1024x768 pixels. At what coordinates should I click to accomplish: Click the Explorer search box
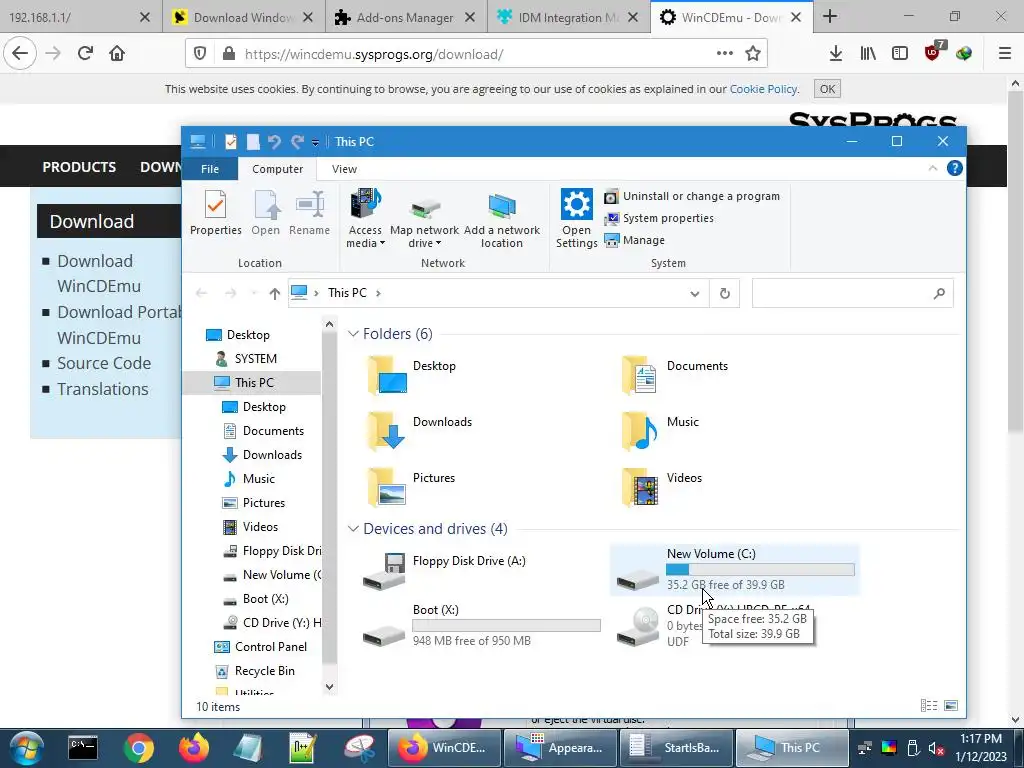[x=852, y=293]
